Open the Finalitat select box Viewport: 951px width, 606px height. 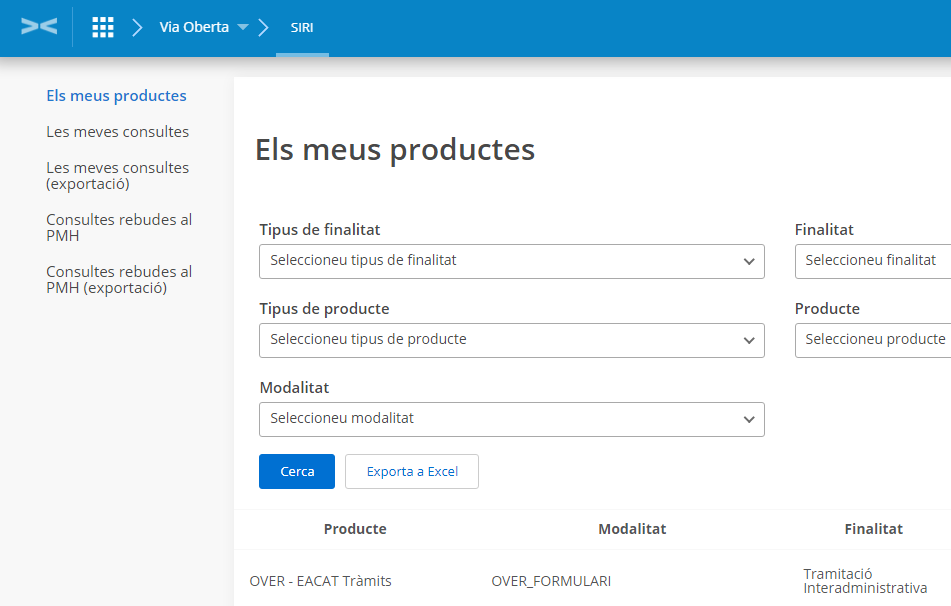pos(872,261)
